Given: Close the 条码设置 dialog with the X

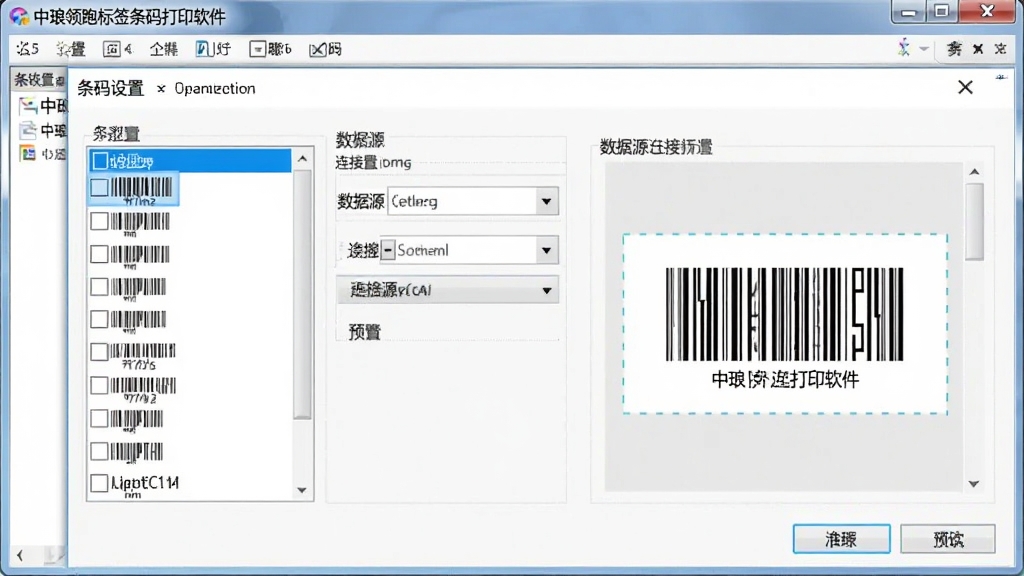Looking at the screenshot, I should (x=965, y=87).
